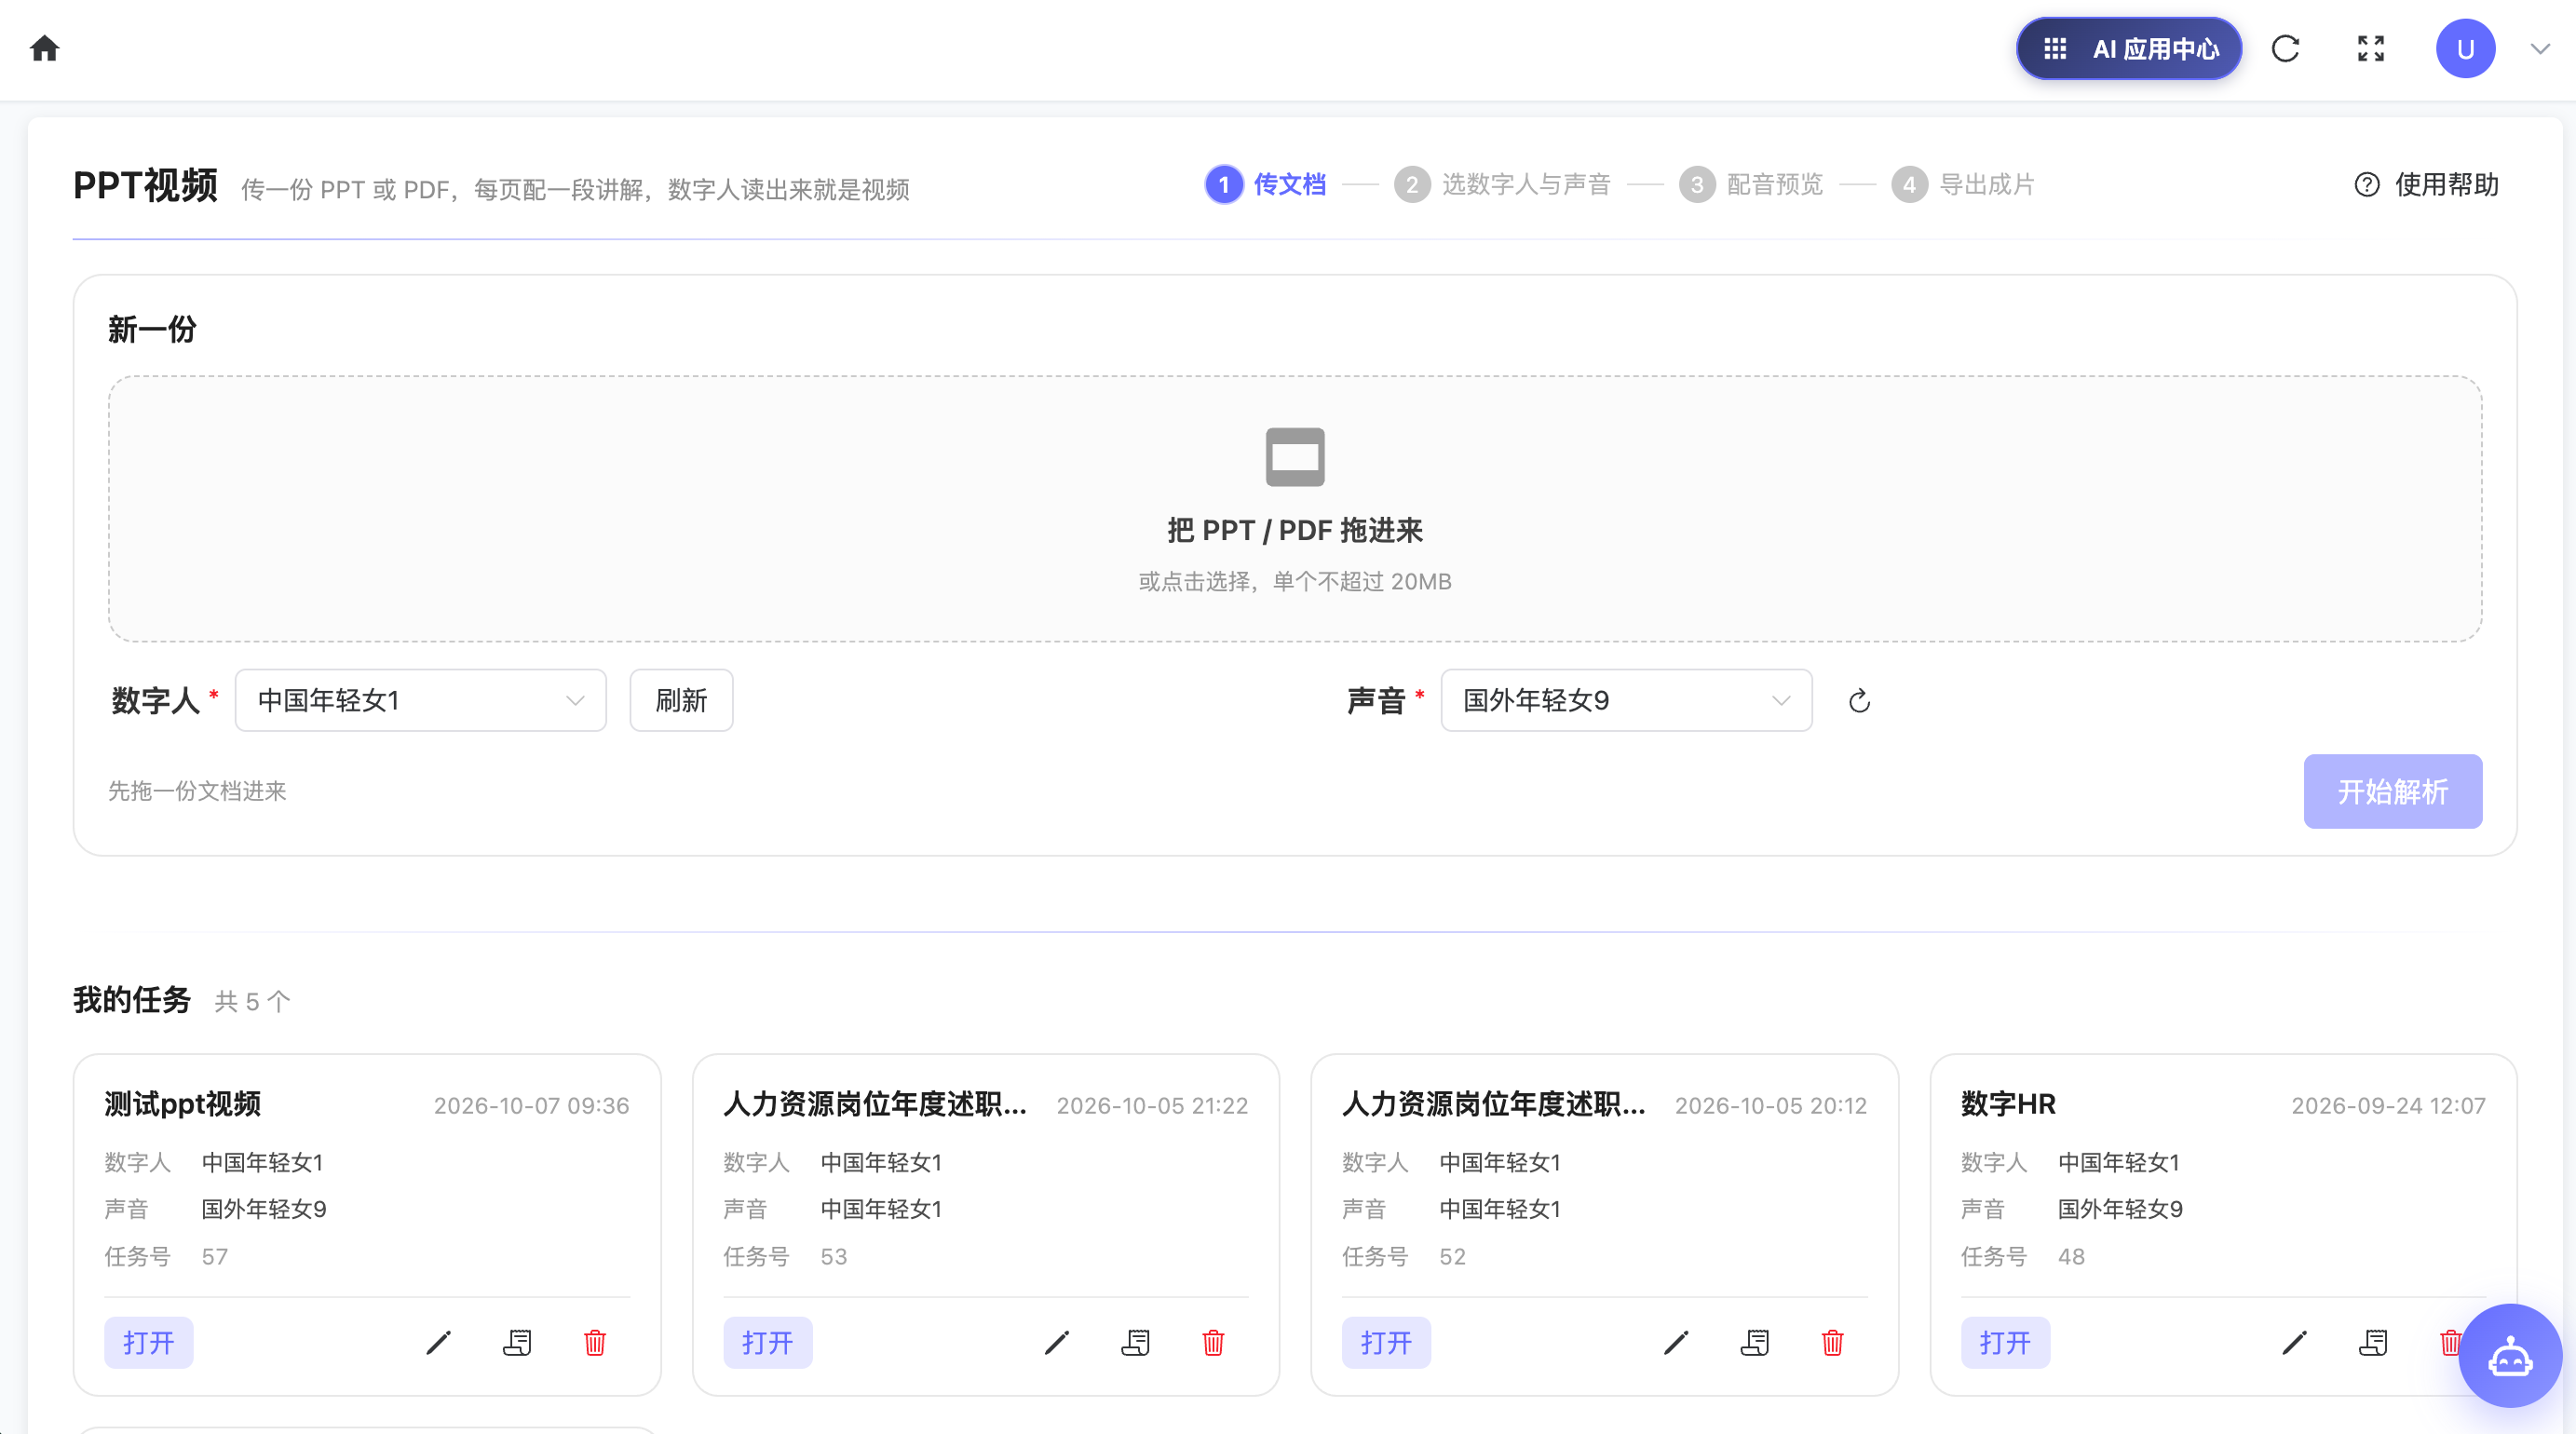
Task: Expand the user menu chevron
Action: 2540,48
